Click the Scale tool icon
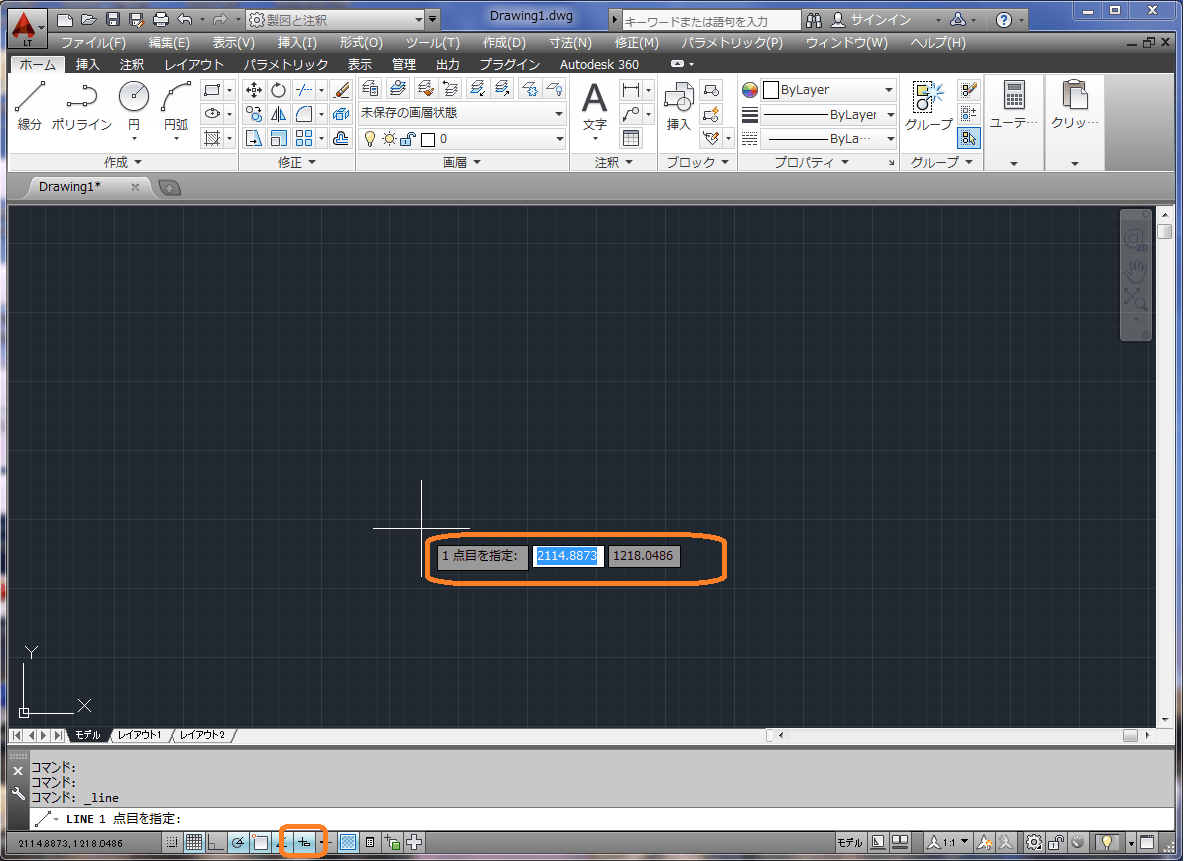 (279, 138)
